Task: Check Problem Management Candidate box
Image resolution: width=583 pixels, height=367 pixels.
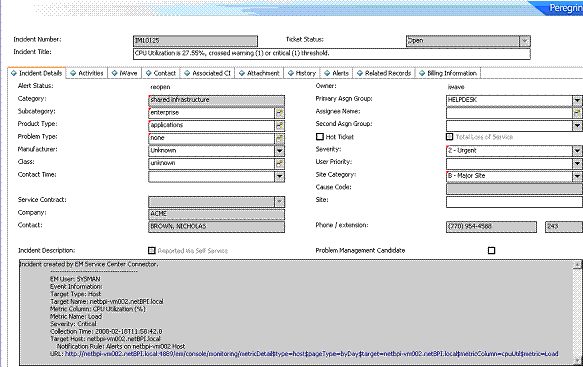Action: pos(492,251)
